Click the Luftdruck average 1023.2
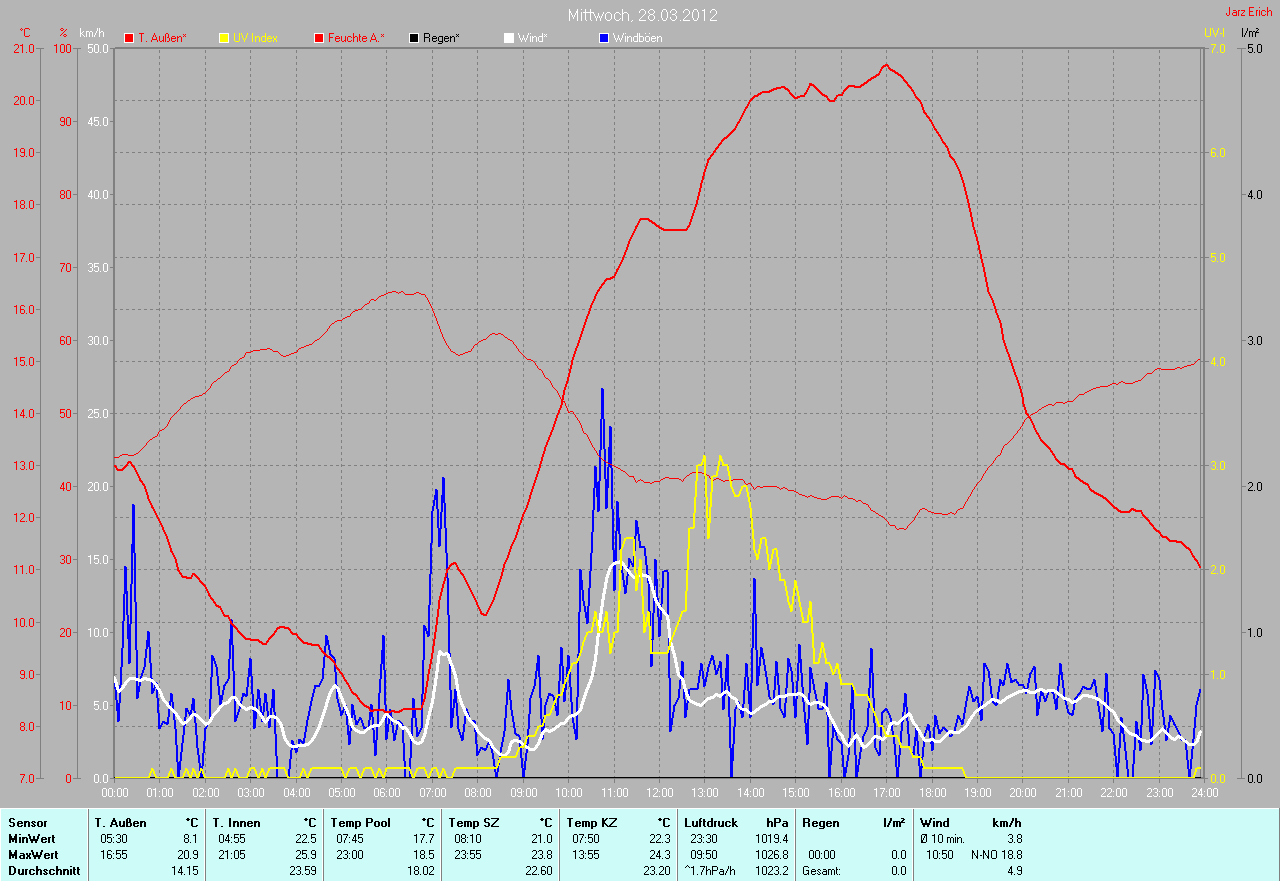This screenshot has height=881, width=1280. coord(770,871)
